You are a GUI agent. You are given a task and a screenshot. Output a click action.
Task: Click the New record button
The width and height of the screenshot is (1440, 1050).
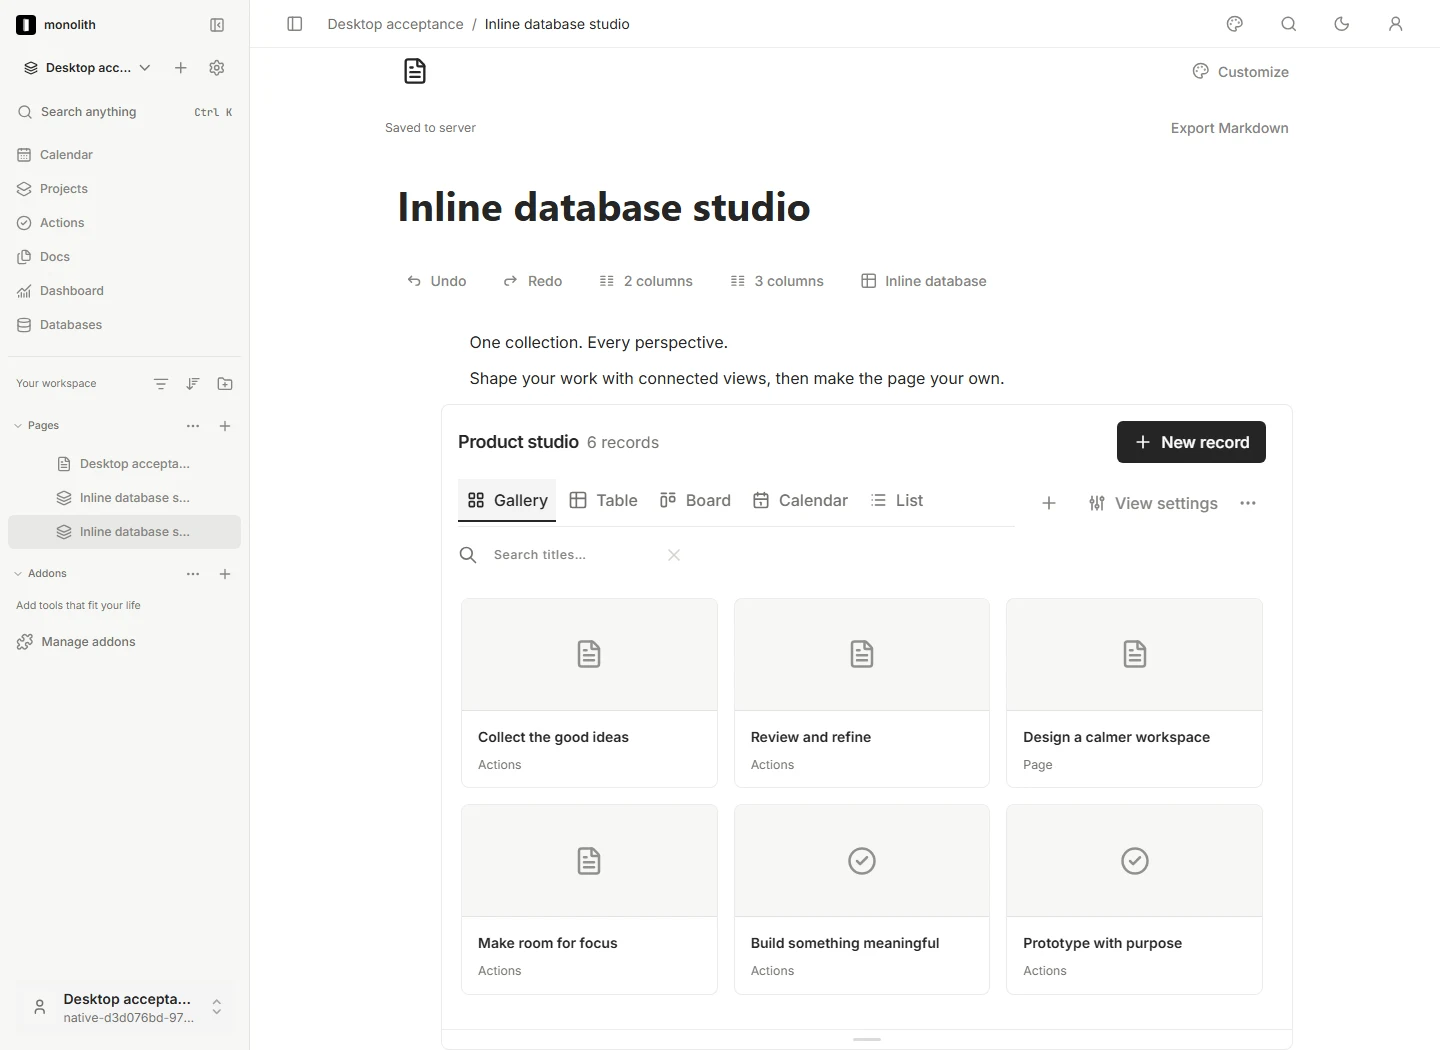pos(1191,442)
